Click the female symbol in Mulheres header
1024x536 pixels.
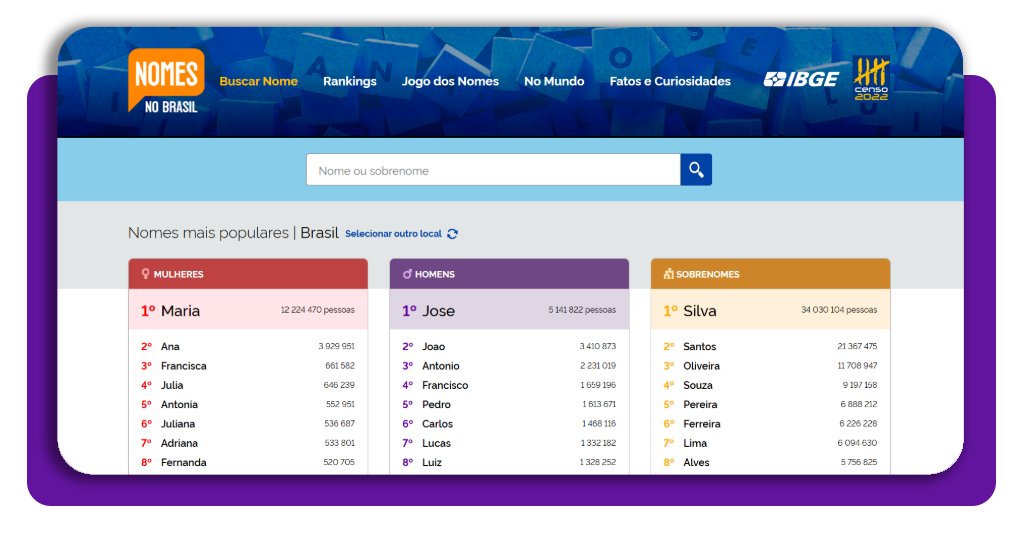[146, 274]
